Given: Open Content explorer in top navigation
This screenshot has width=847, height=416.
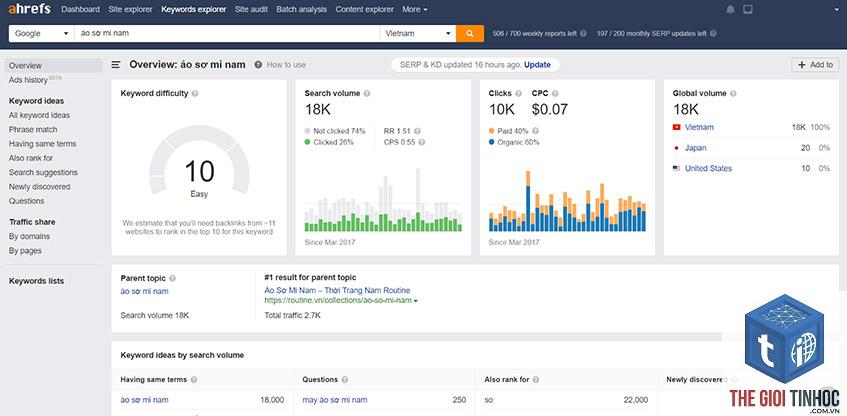Looking at the screenshot, I should [x=365, y=9].
